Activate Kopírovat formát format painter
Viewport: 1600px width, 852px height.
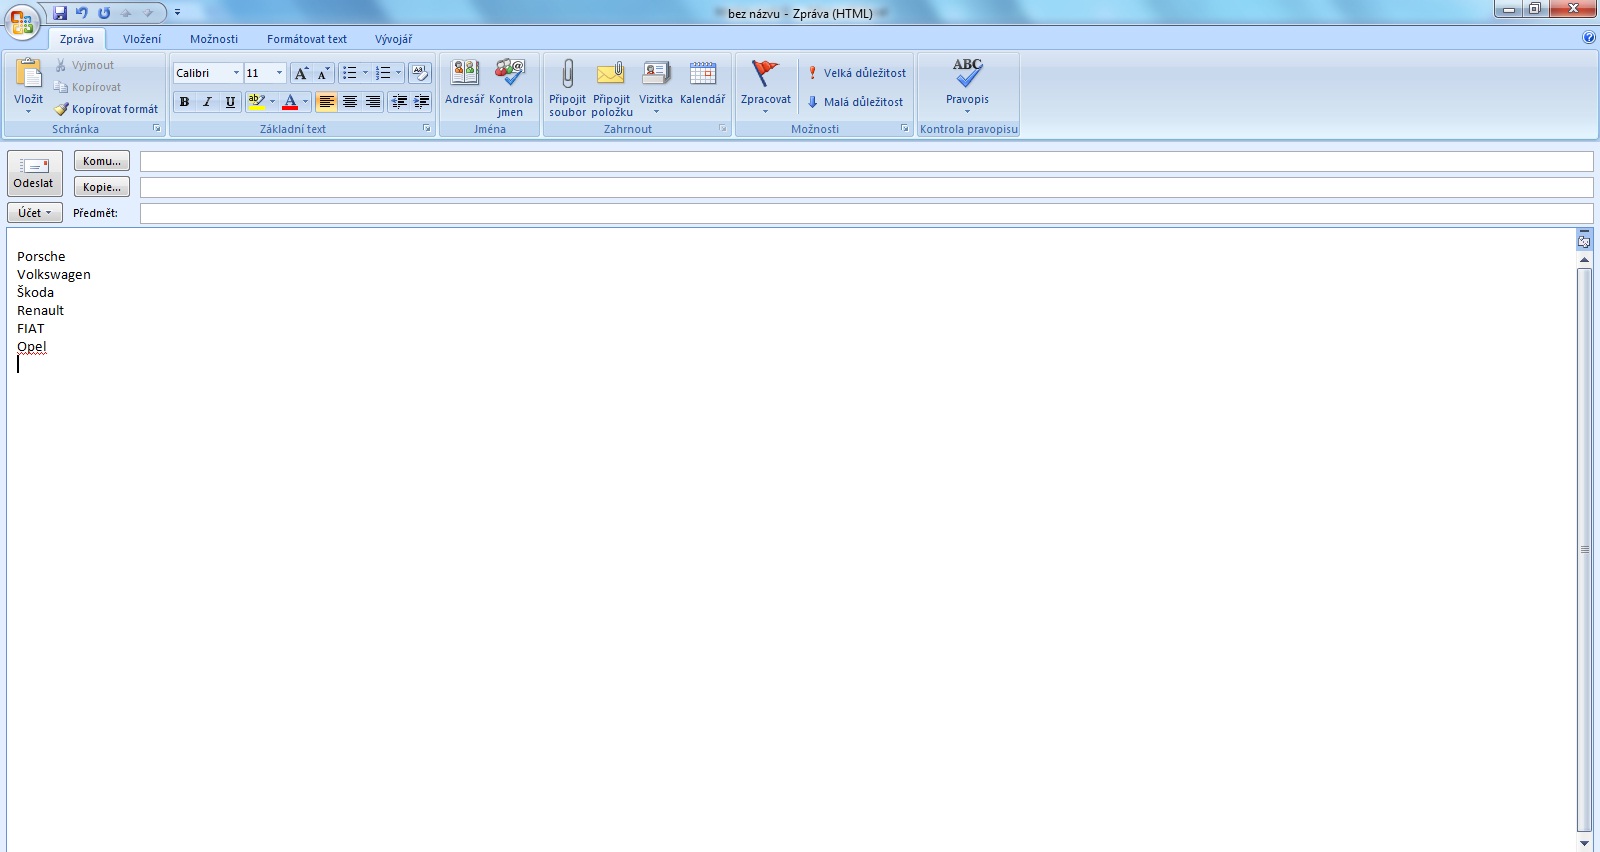[x=106, y=109]
